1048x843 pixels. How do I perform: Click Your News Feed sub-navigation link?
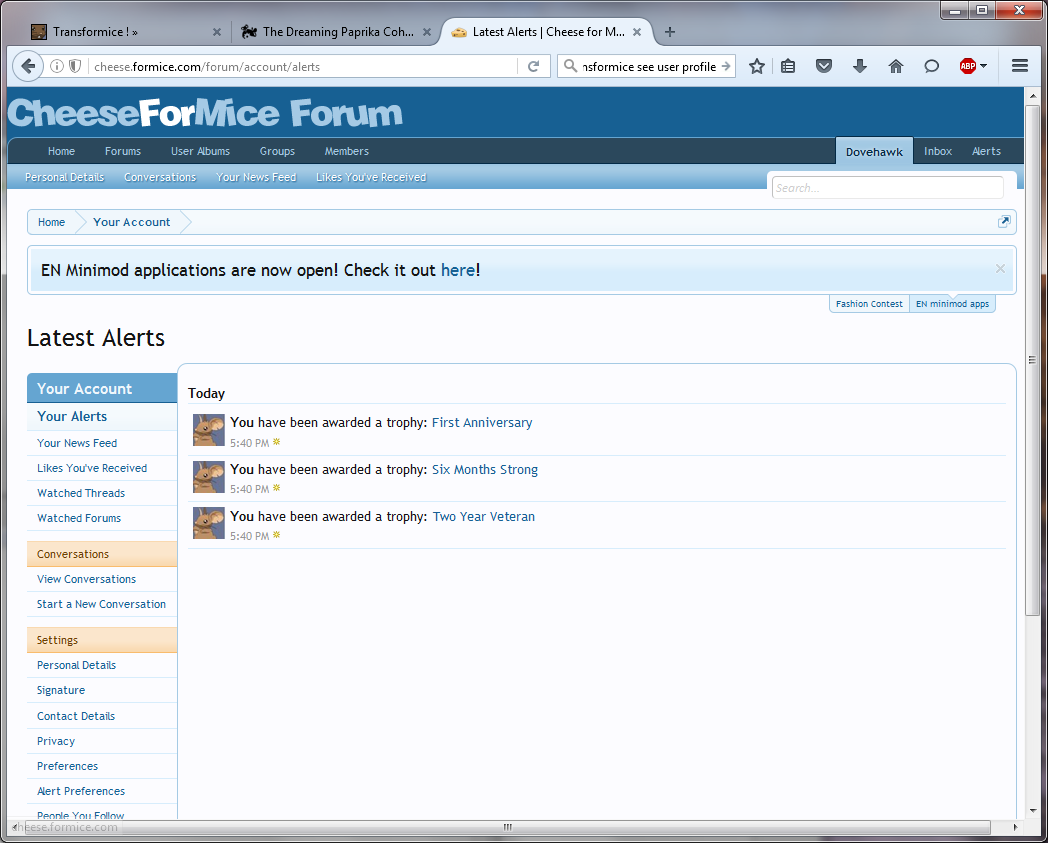click(256, 177)
